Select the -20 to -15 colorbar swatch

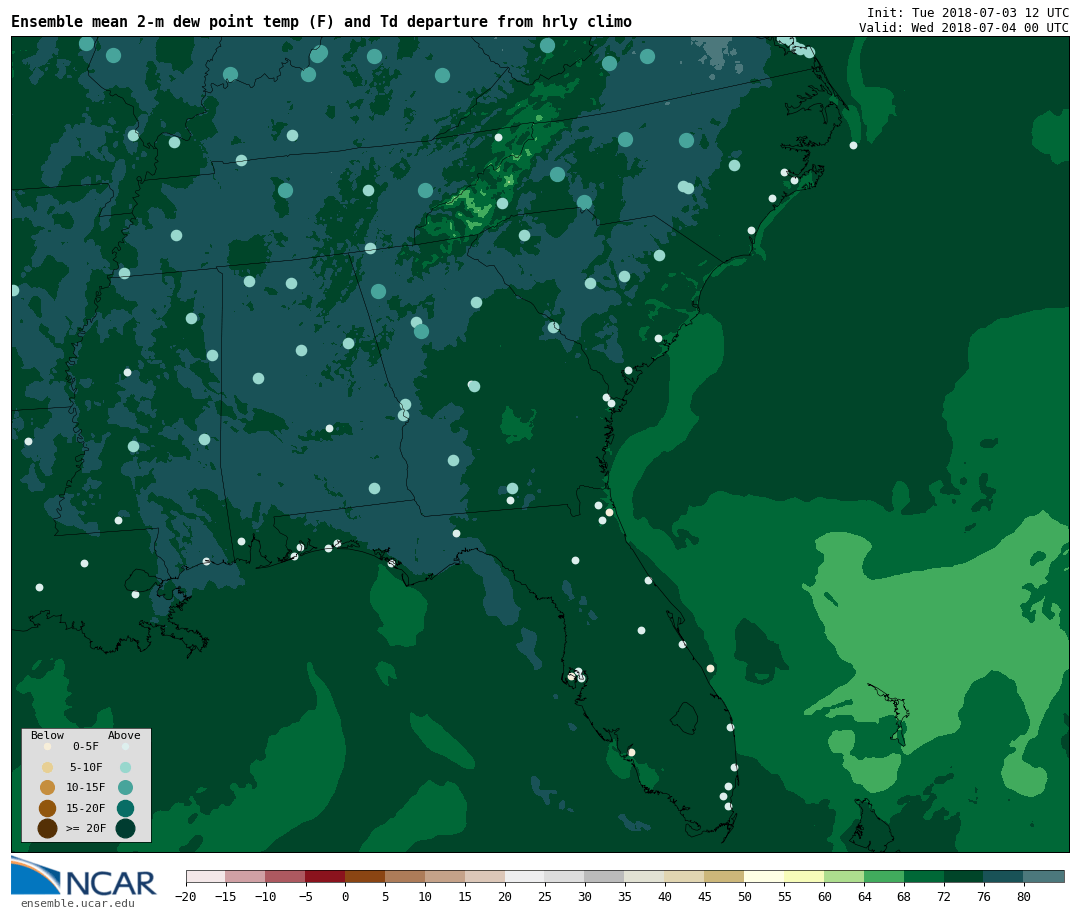tap(206, 876)
